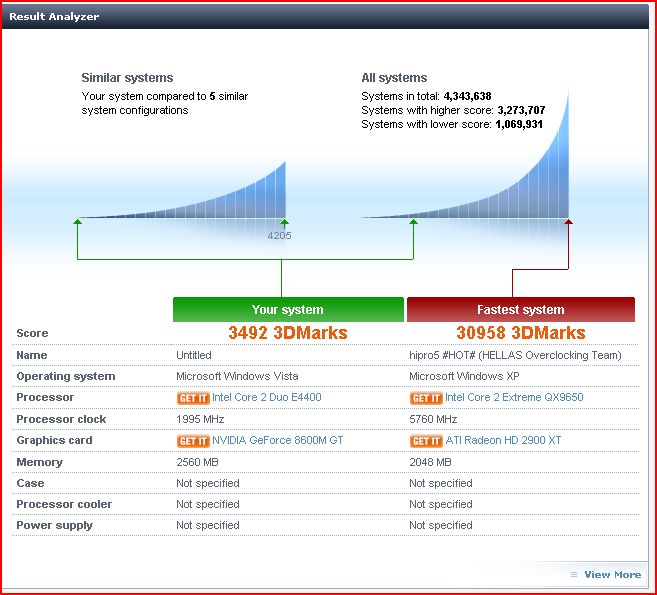Click the 3492 3DMarks score
This screenshot has width=657, height=595.
(288, 333)
